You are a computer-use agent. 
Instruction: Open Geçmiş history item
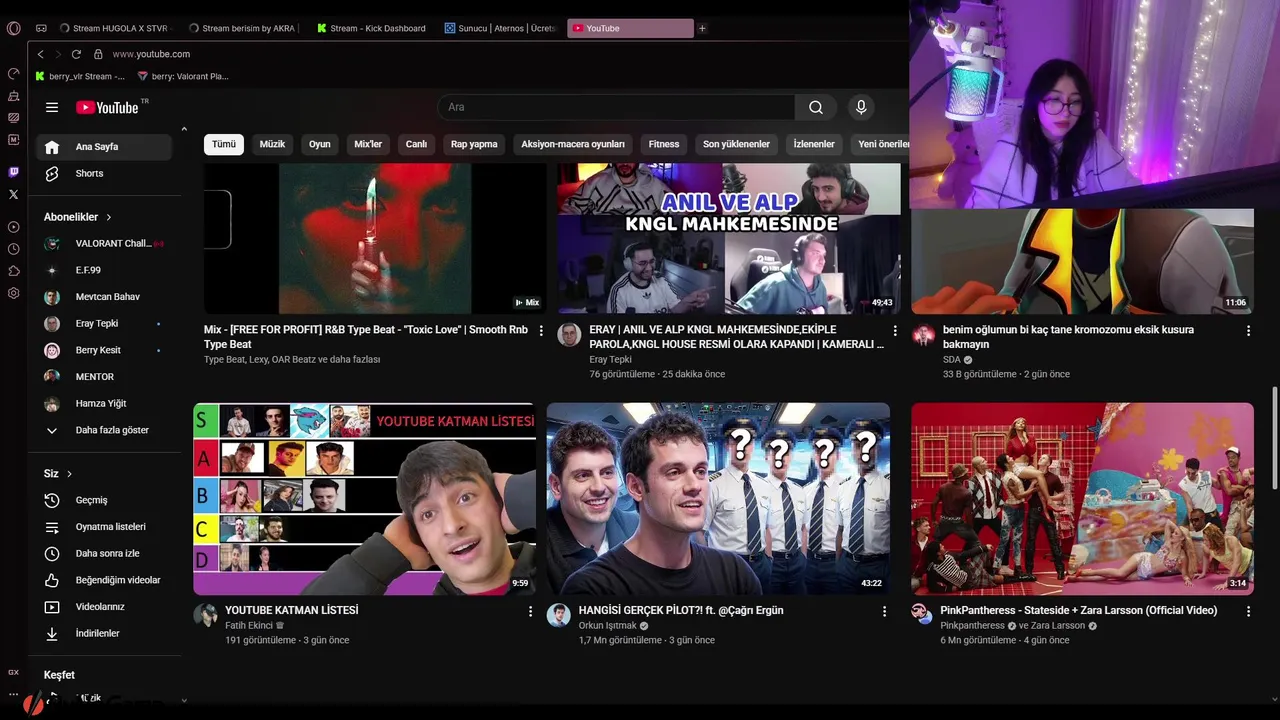tap(104, 500)
